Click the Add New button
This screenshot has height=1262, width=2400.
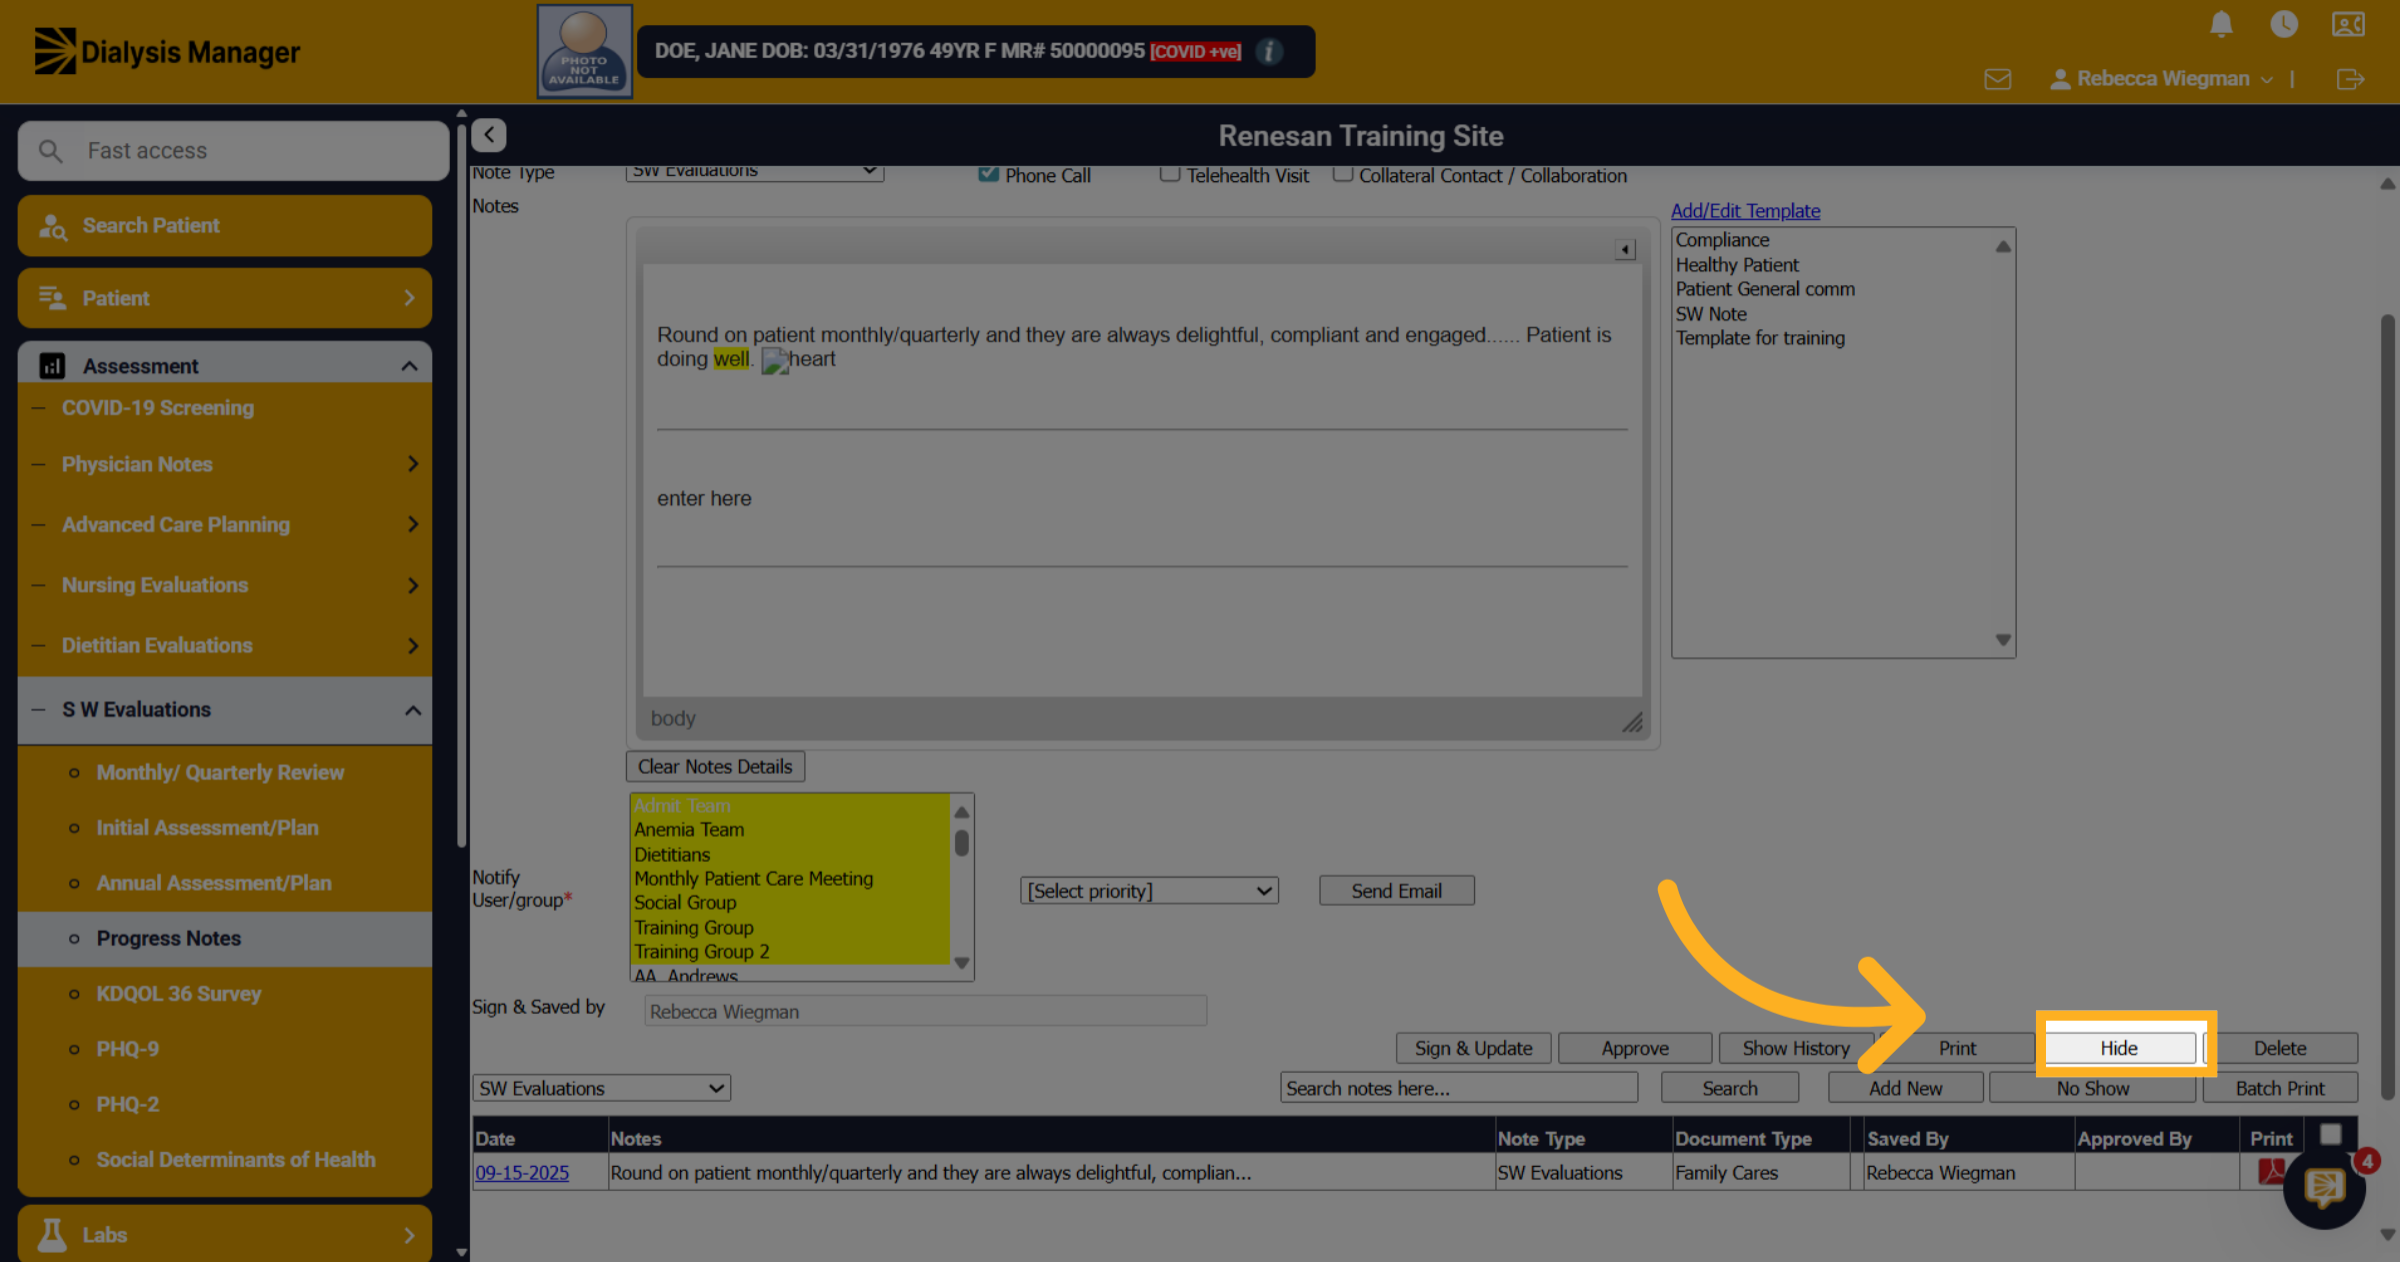coord(1905,1088)
